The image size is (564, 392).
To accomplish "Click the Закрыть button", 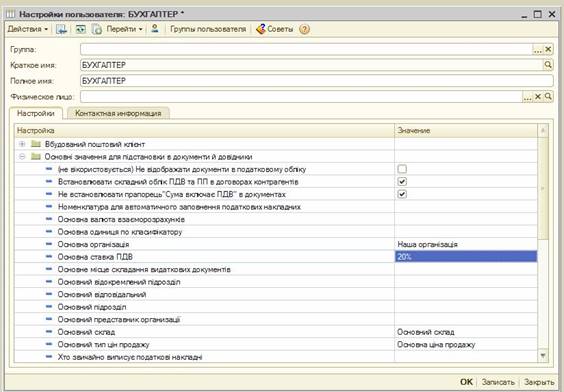I will point(538,382).
